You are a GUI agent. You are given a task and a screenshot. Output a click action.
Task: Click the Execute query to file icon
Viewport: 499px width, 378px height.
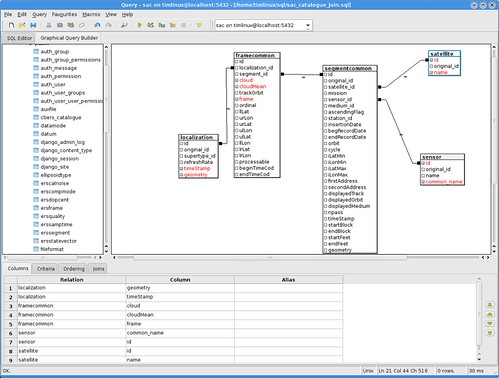[x=162, y=25]
